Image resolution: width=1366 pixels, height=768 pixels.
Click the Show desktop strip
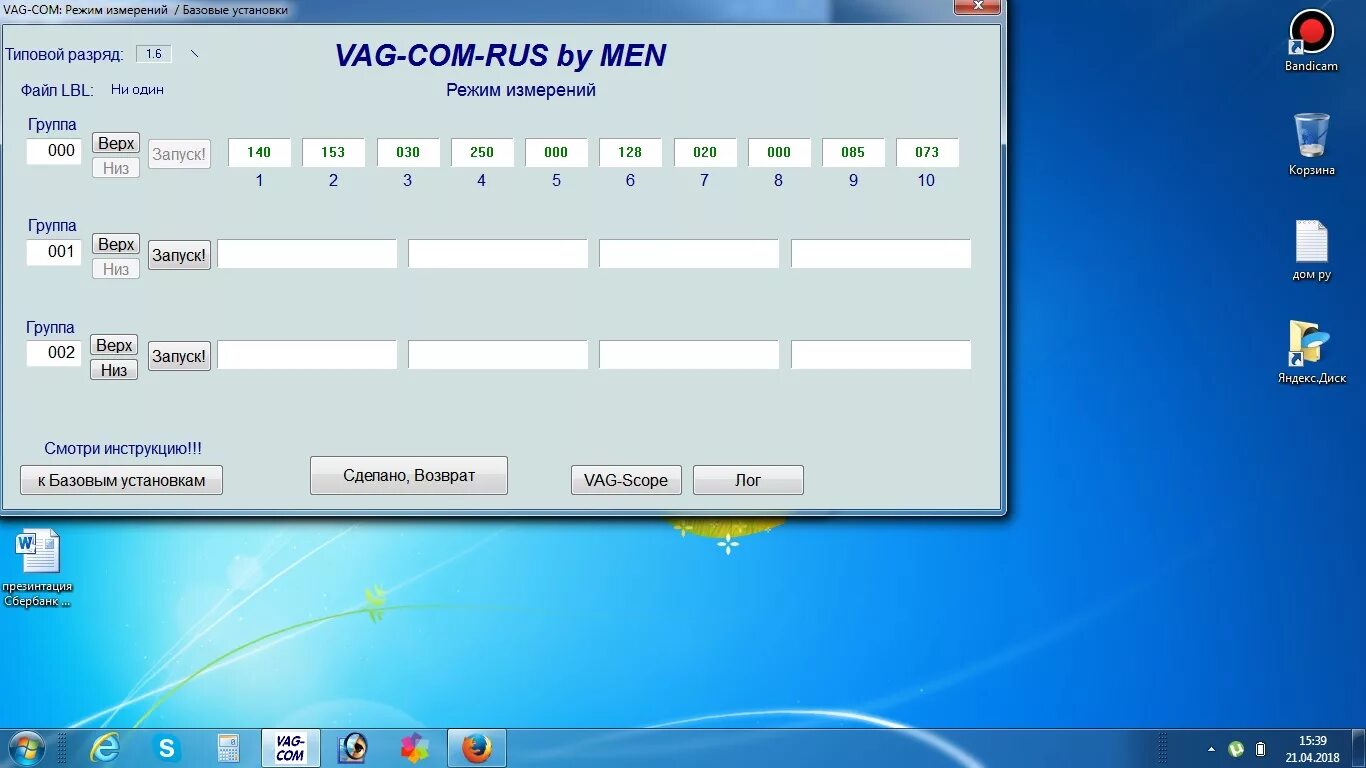[1359, 749]
